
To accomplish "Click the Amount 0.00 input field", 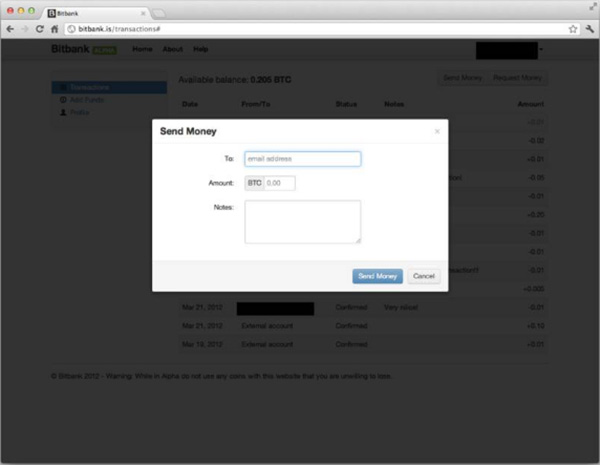I will [x=280, y=183].
